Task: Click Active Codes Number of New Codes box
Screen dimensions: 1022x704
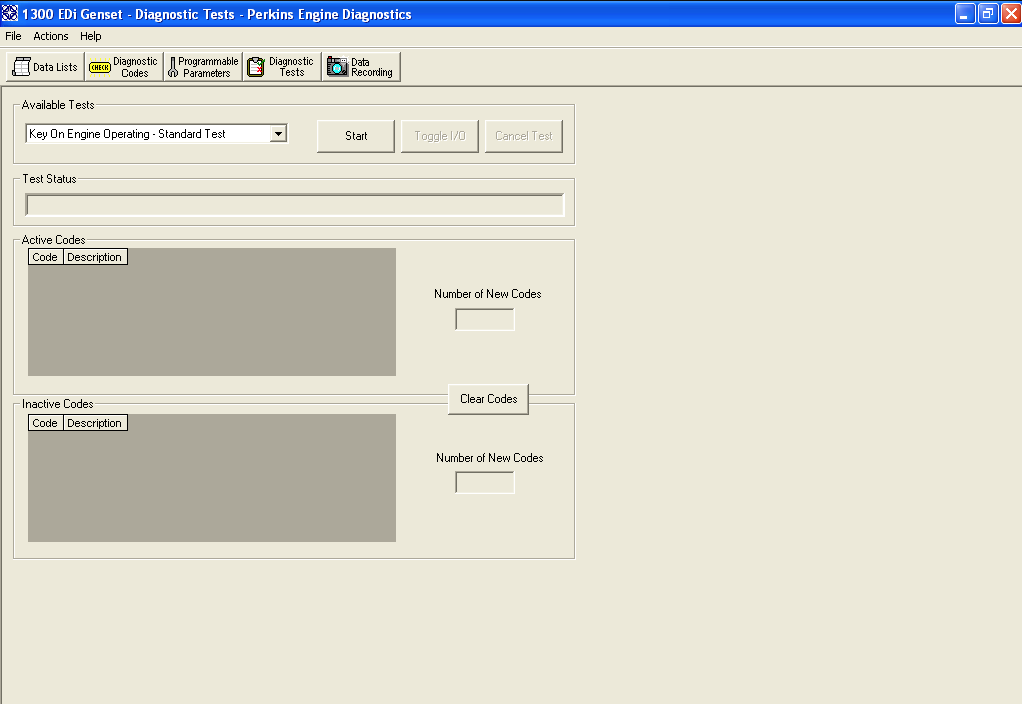Action: [484, 319]
